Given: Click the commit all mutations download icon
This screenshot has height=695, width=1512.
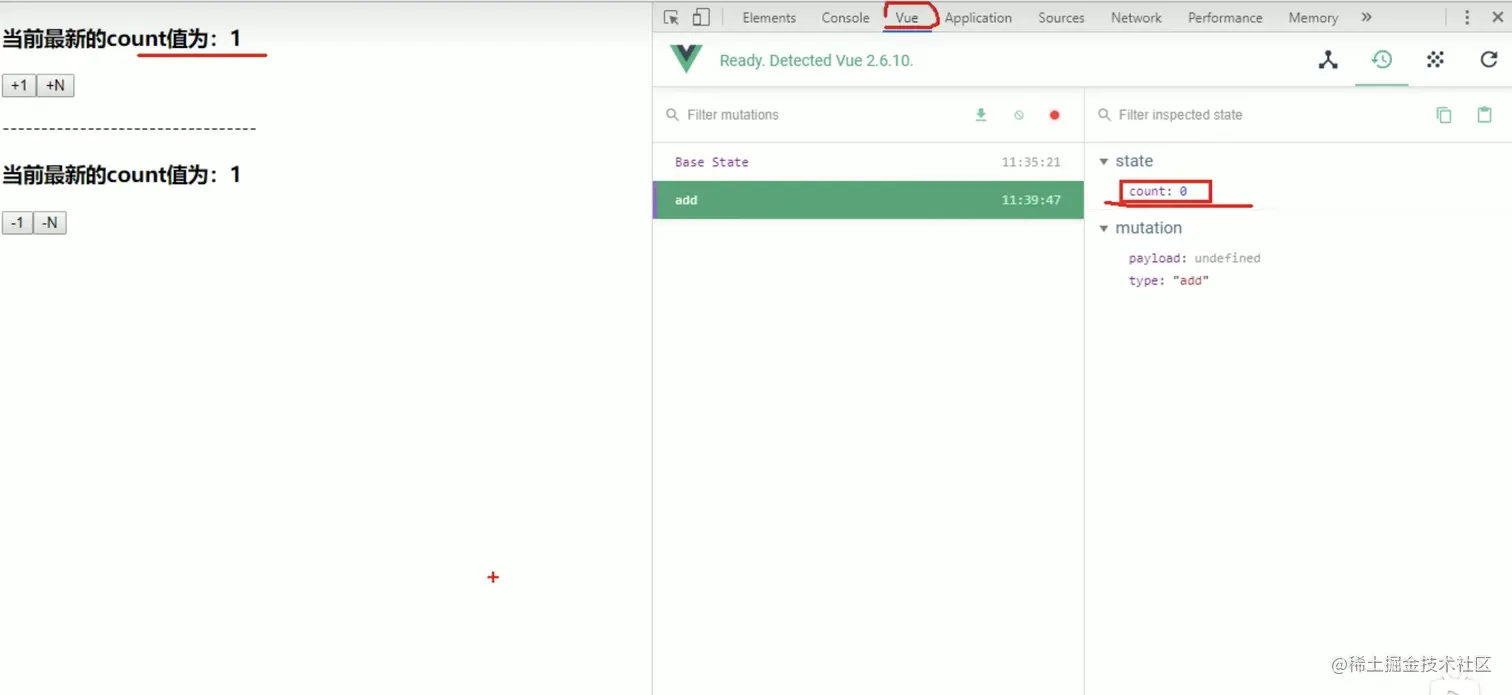Looking at the screenshot, I should (x=981, y=115).
